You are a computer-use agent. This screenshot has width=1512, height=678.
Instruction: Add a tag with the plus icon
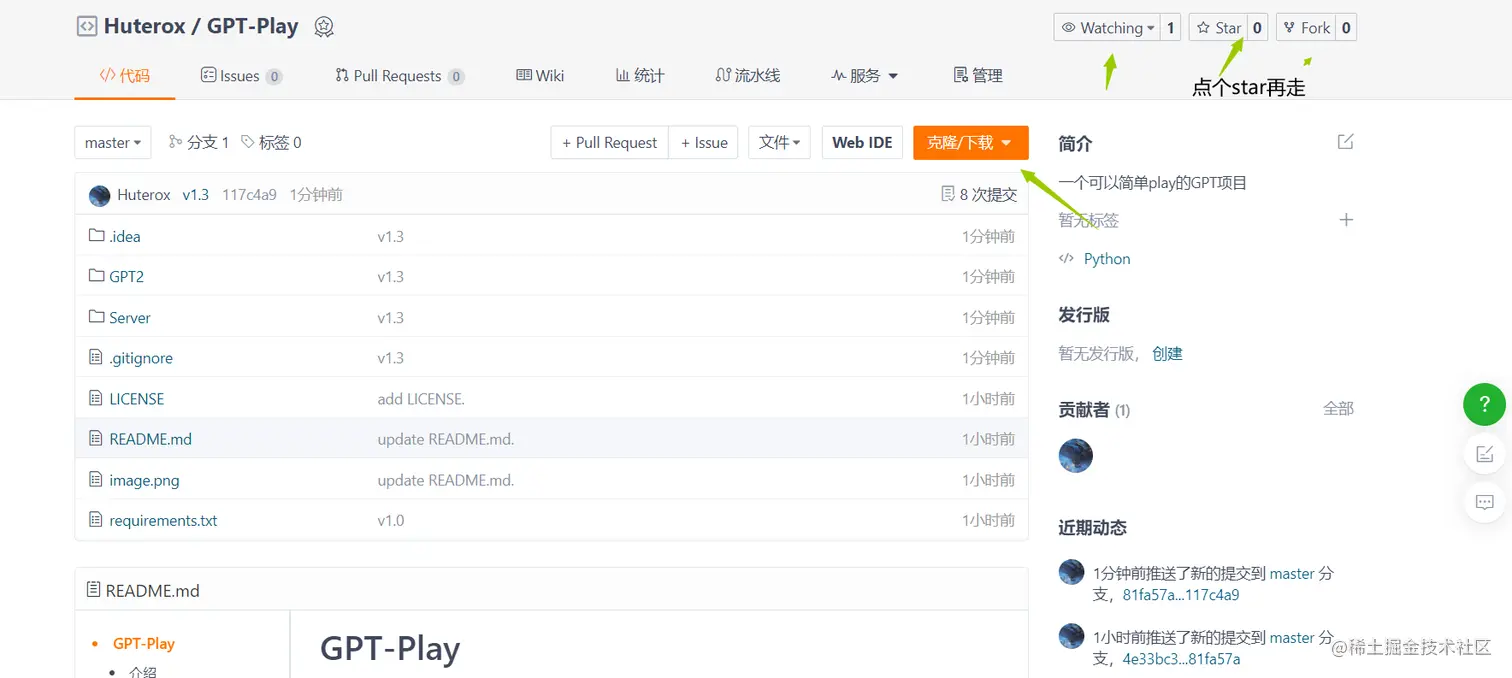[x=1346, y=219]
